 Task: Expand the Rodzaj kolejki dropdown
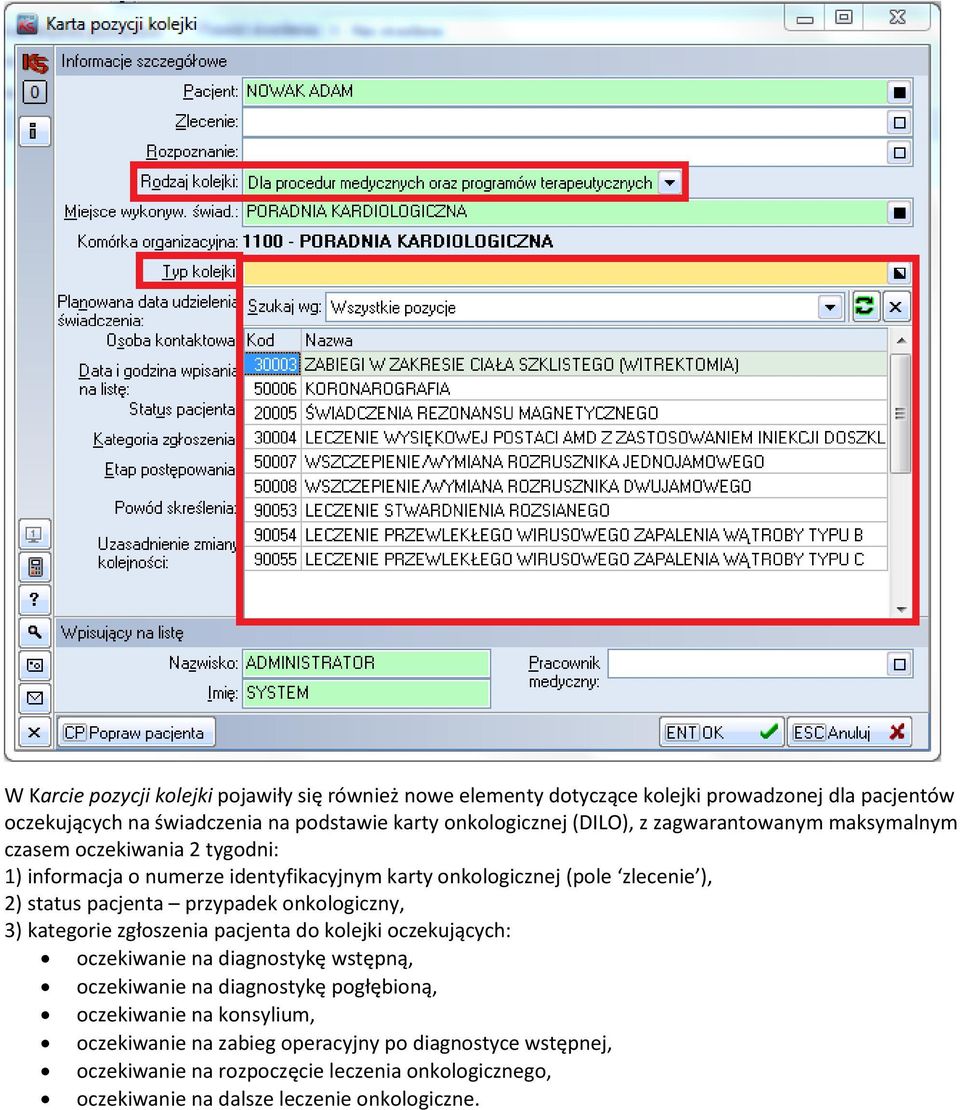(670, 183)
